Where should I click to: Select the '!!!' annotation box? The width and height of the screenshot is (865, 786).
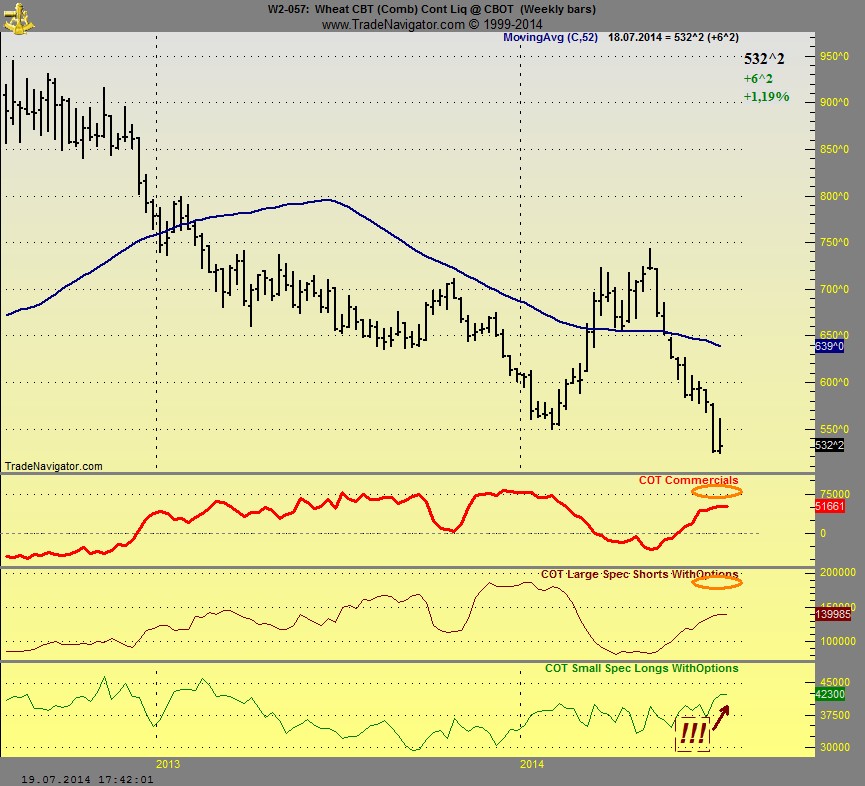[x=693, y=734]
